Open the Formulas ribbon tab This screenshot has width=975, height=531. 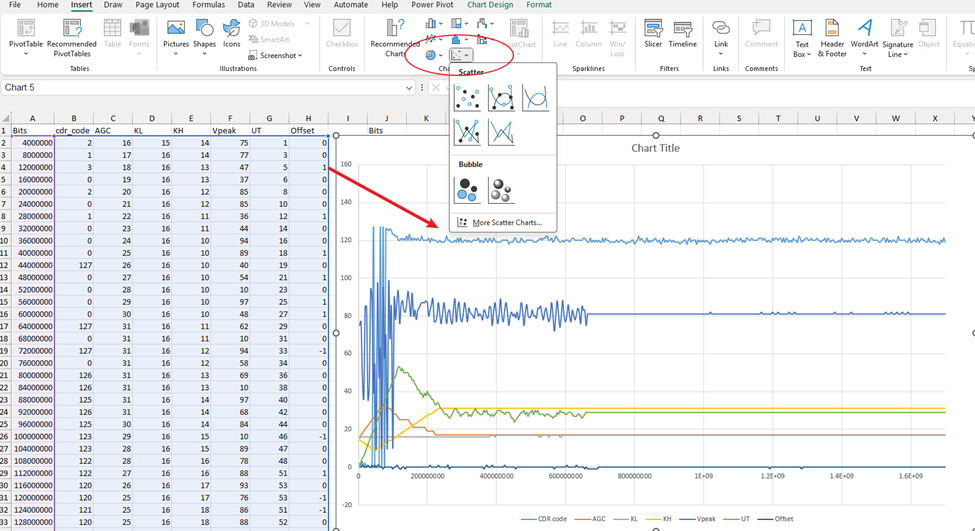point(208,5)
